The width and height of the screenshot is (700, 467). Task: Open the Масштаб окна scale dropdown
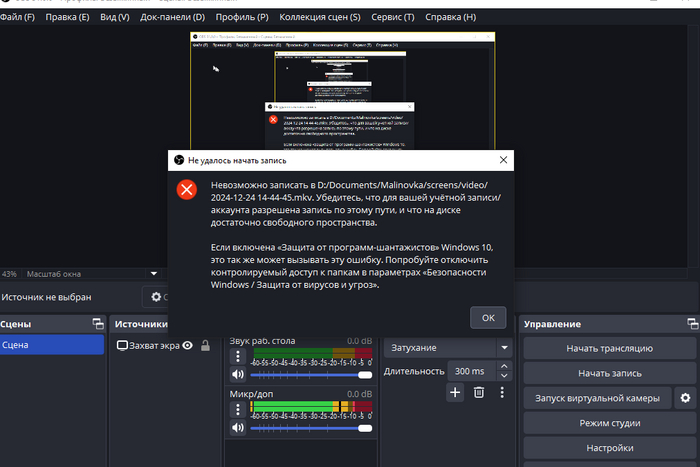click(x=153, y=273)
